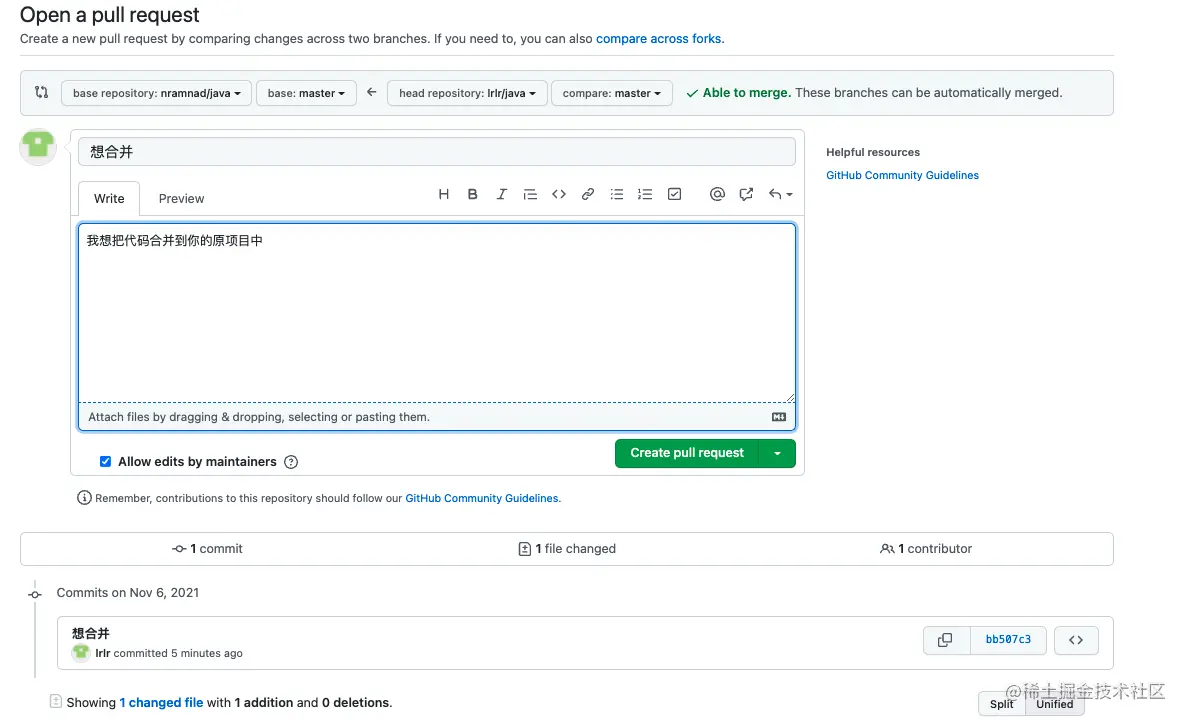Insert a numbered list from the toolbar
1186x722 pixels.
coord(645,194)
